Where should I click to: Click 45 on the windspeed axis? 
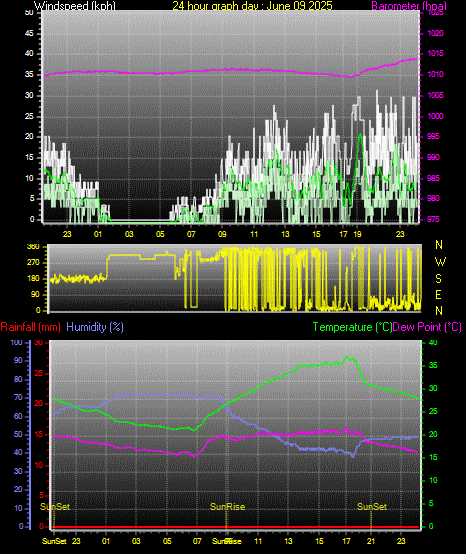point(29,34)
